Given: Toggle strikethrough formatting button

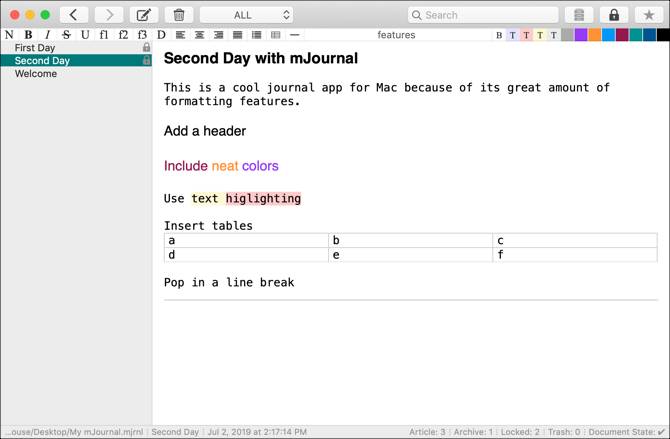Looking at the screenshot, I should pos(66,35).
